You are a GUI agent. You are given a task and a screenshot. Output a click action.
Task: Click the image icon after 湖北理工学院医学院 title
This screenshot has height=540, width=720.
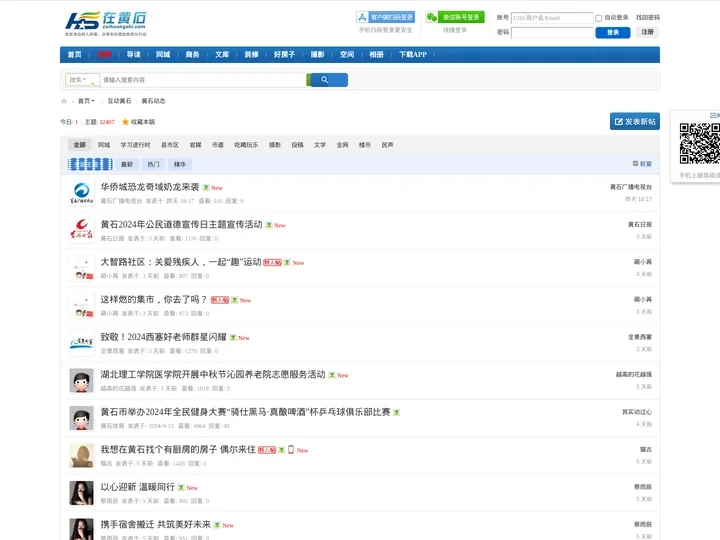[332, 375]
